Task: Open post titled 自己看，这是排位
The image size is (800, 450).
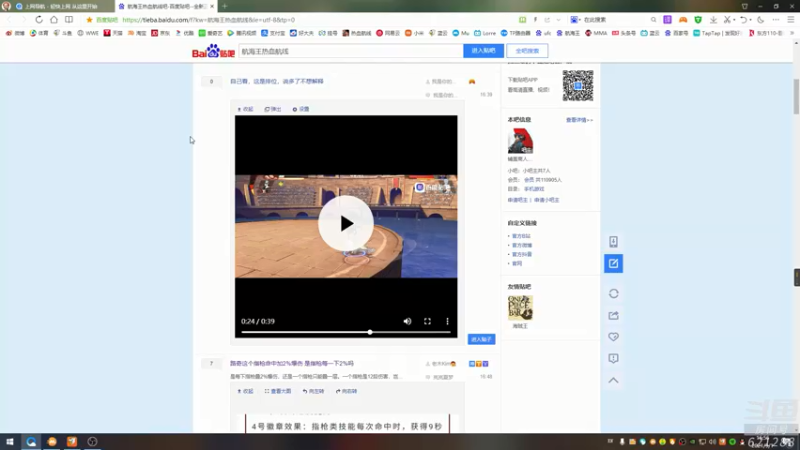Action: (x=277, y=81)
